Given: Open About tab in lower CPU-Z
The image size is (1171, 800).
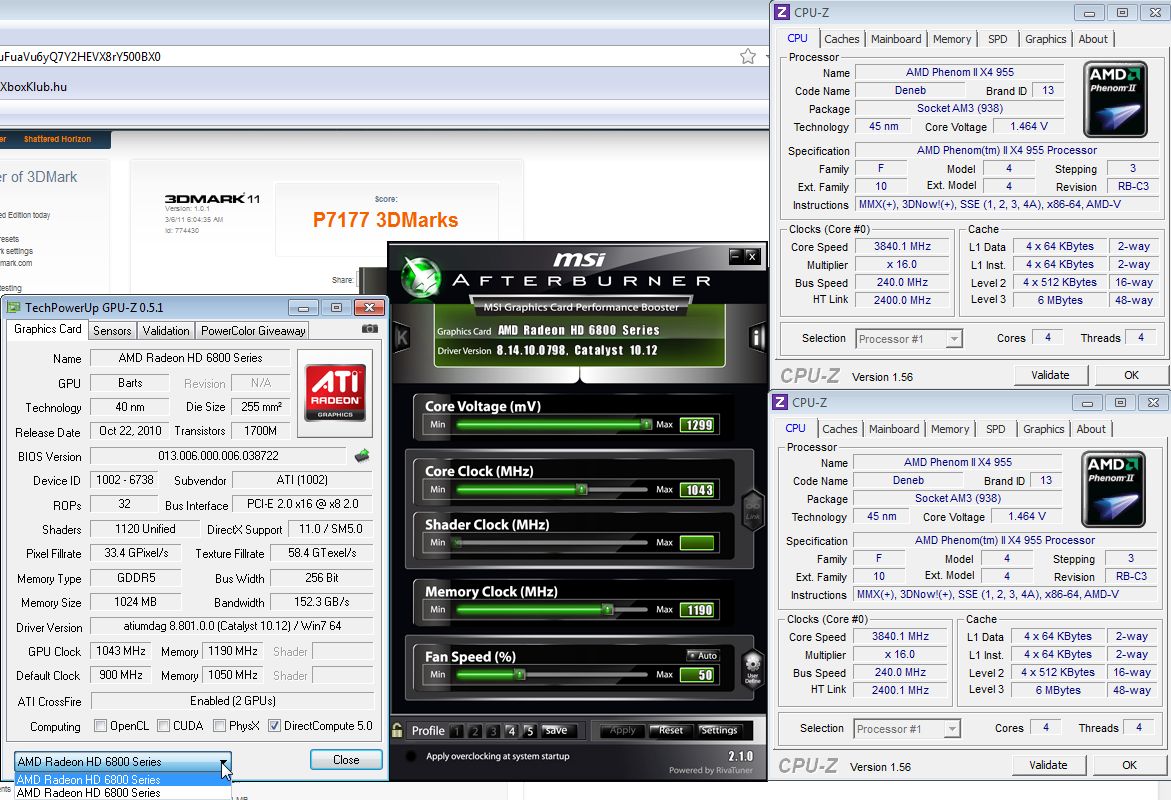Looking at the screenshot, I should point(1091,429).
